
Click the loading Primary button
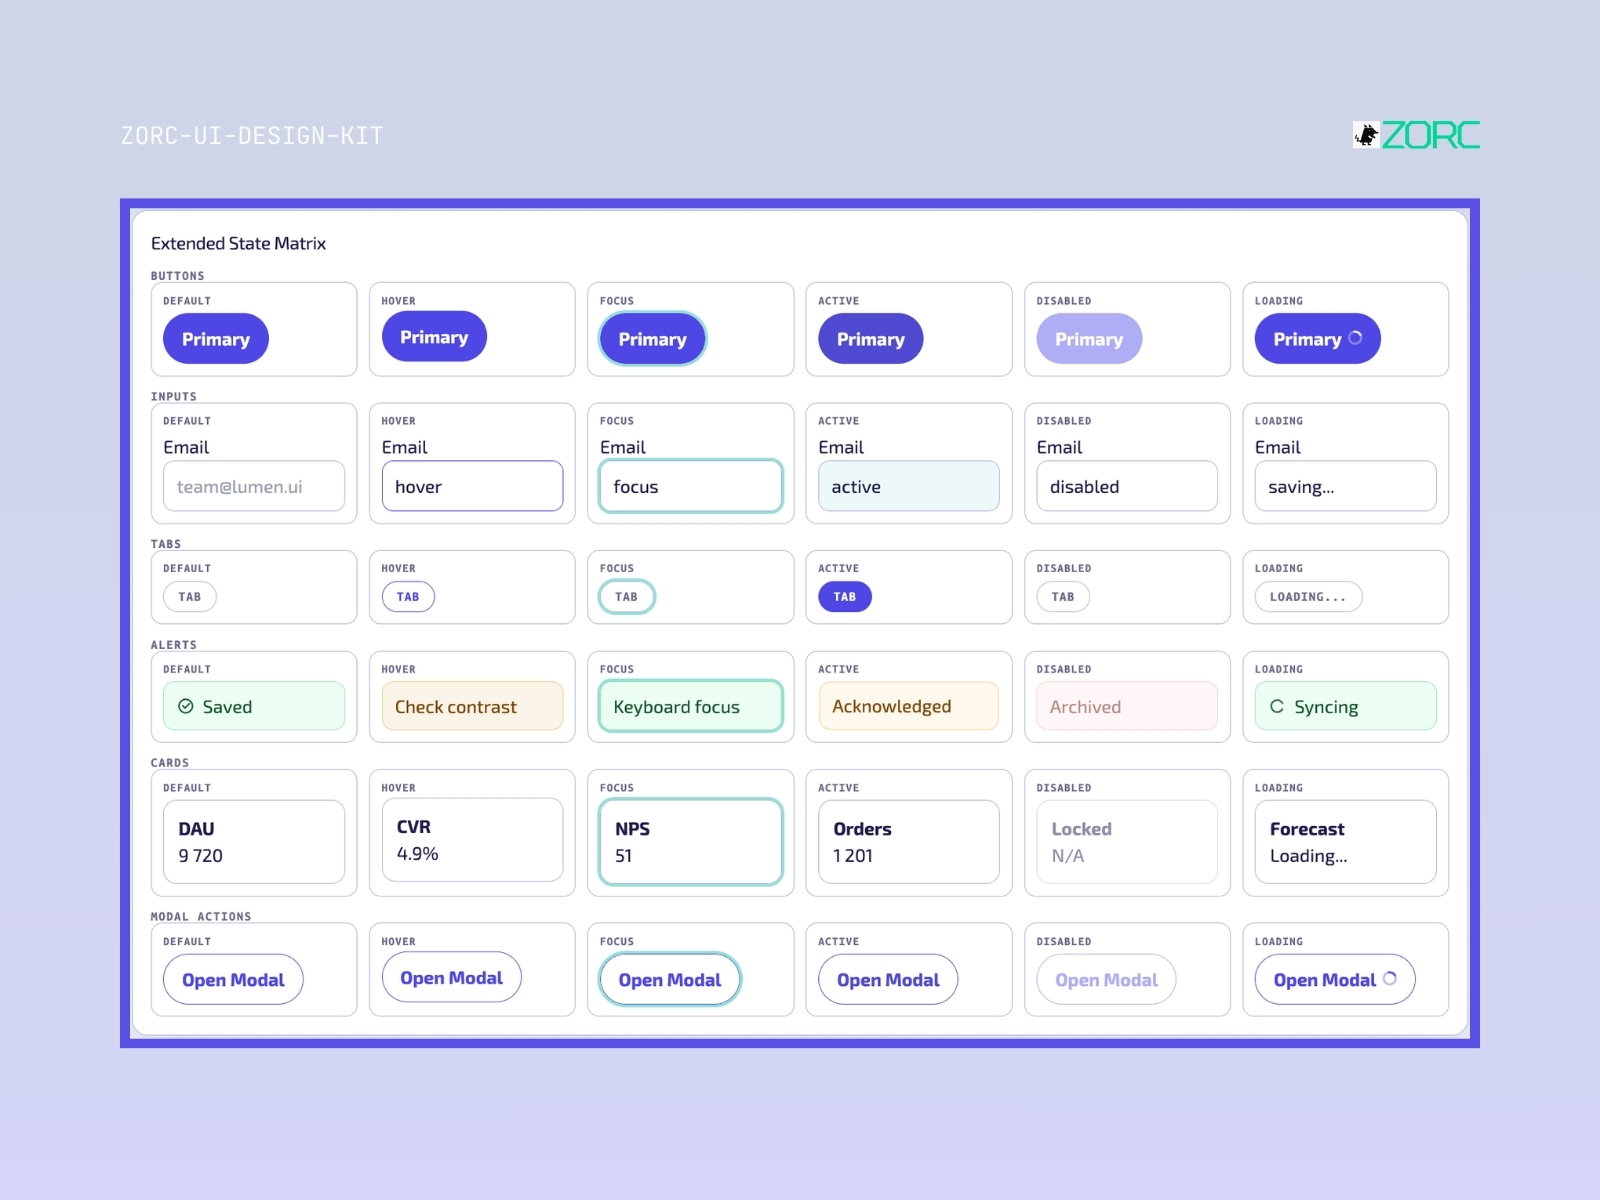1318,339
